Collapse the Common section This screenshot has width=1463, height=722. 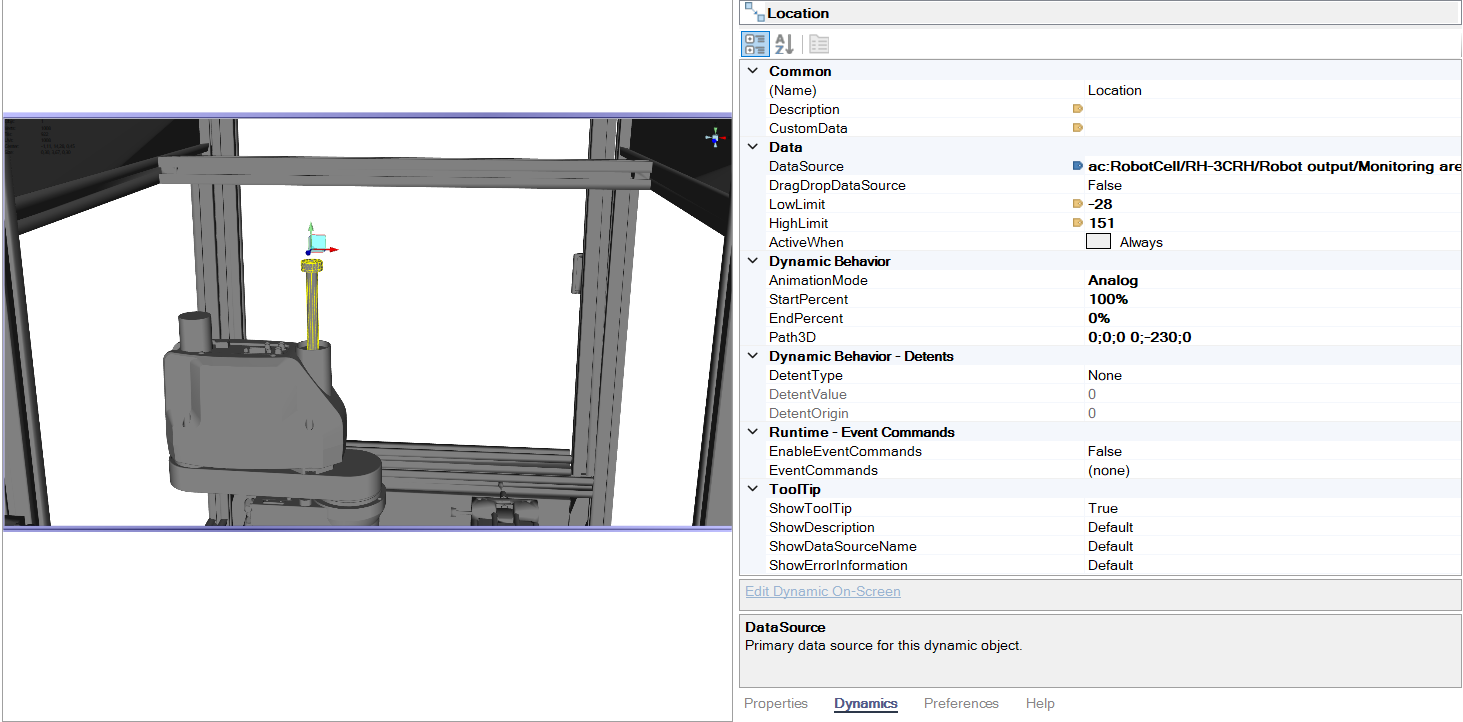point(752,71)
